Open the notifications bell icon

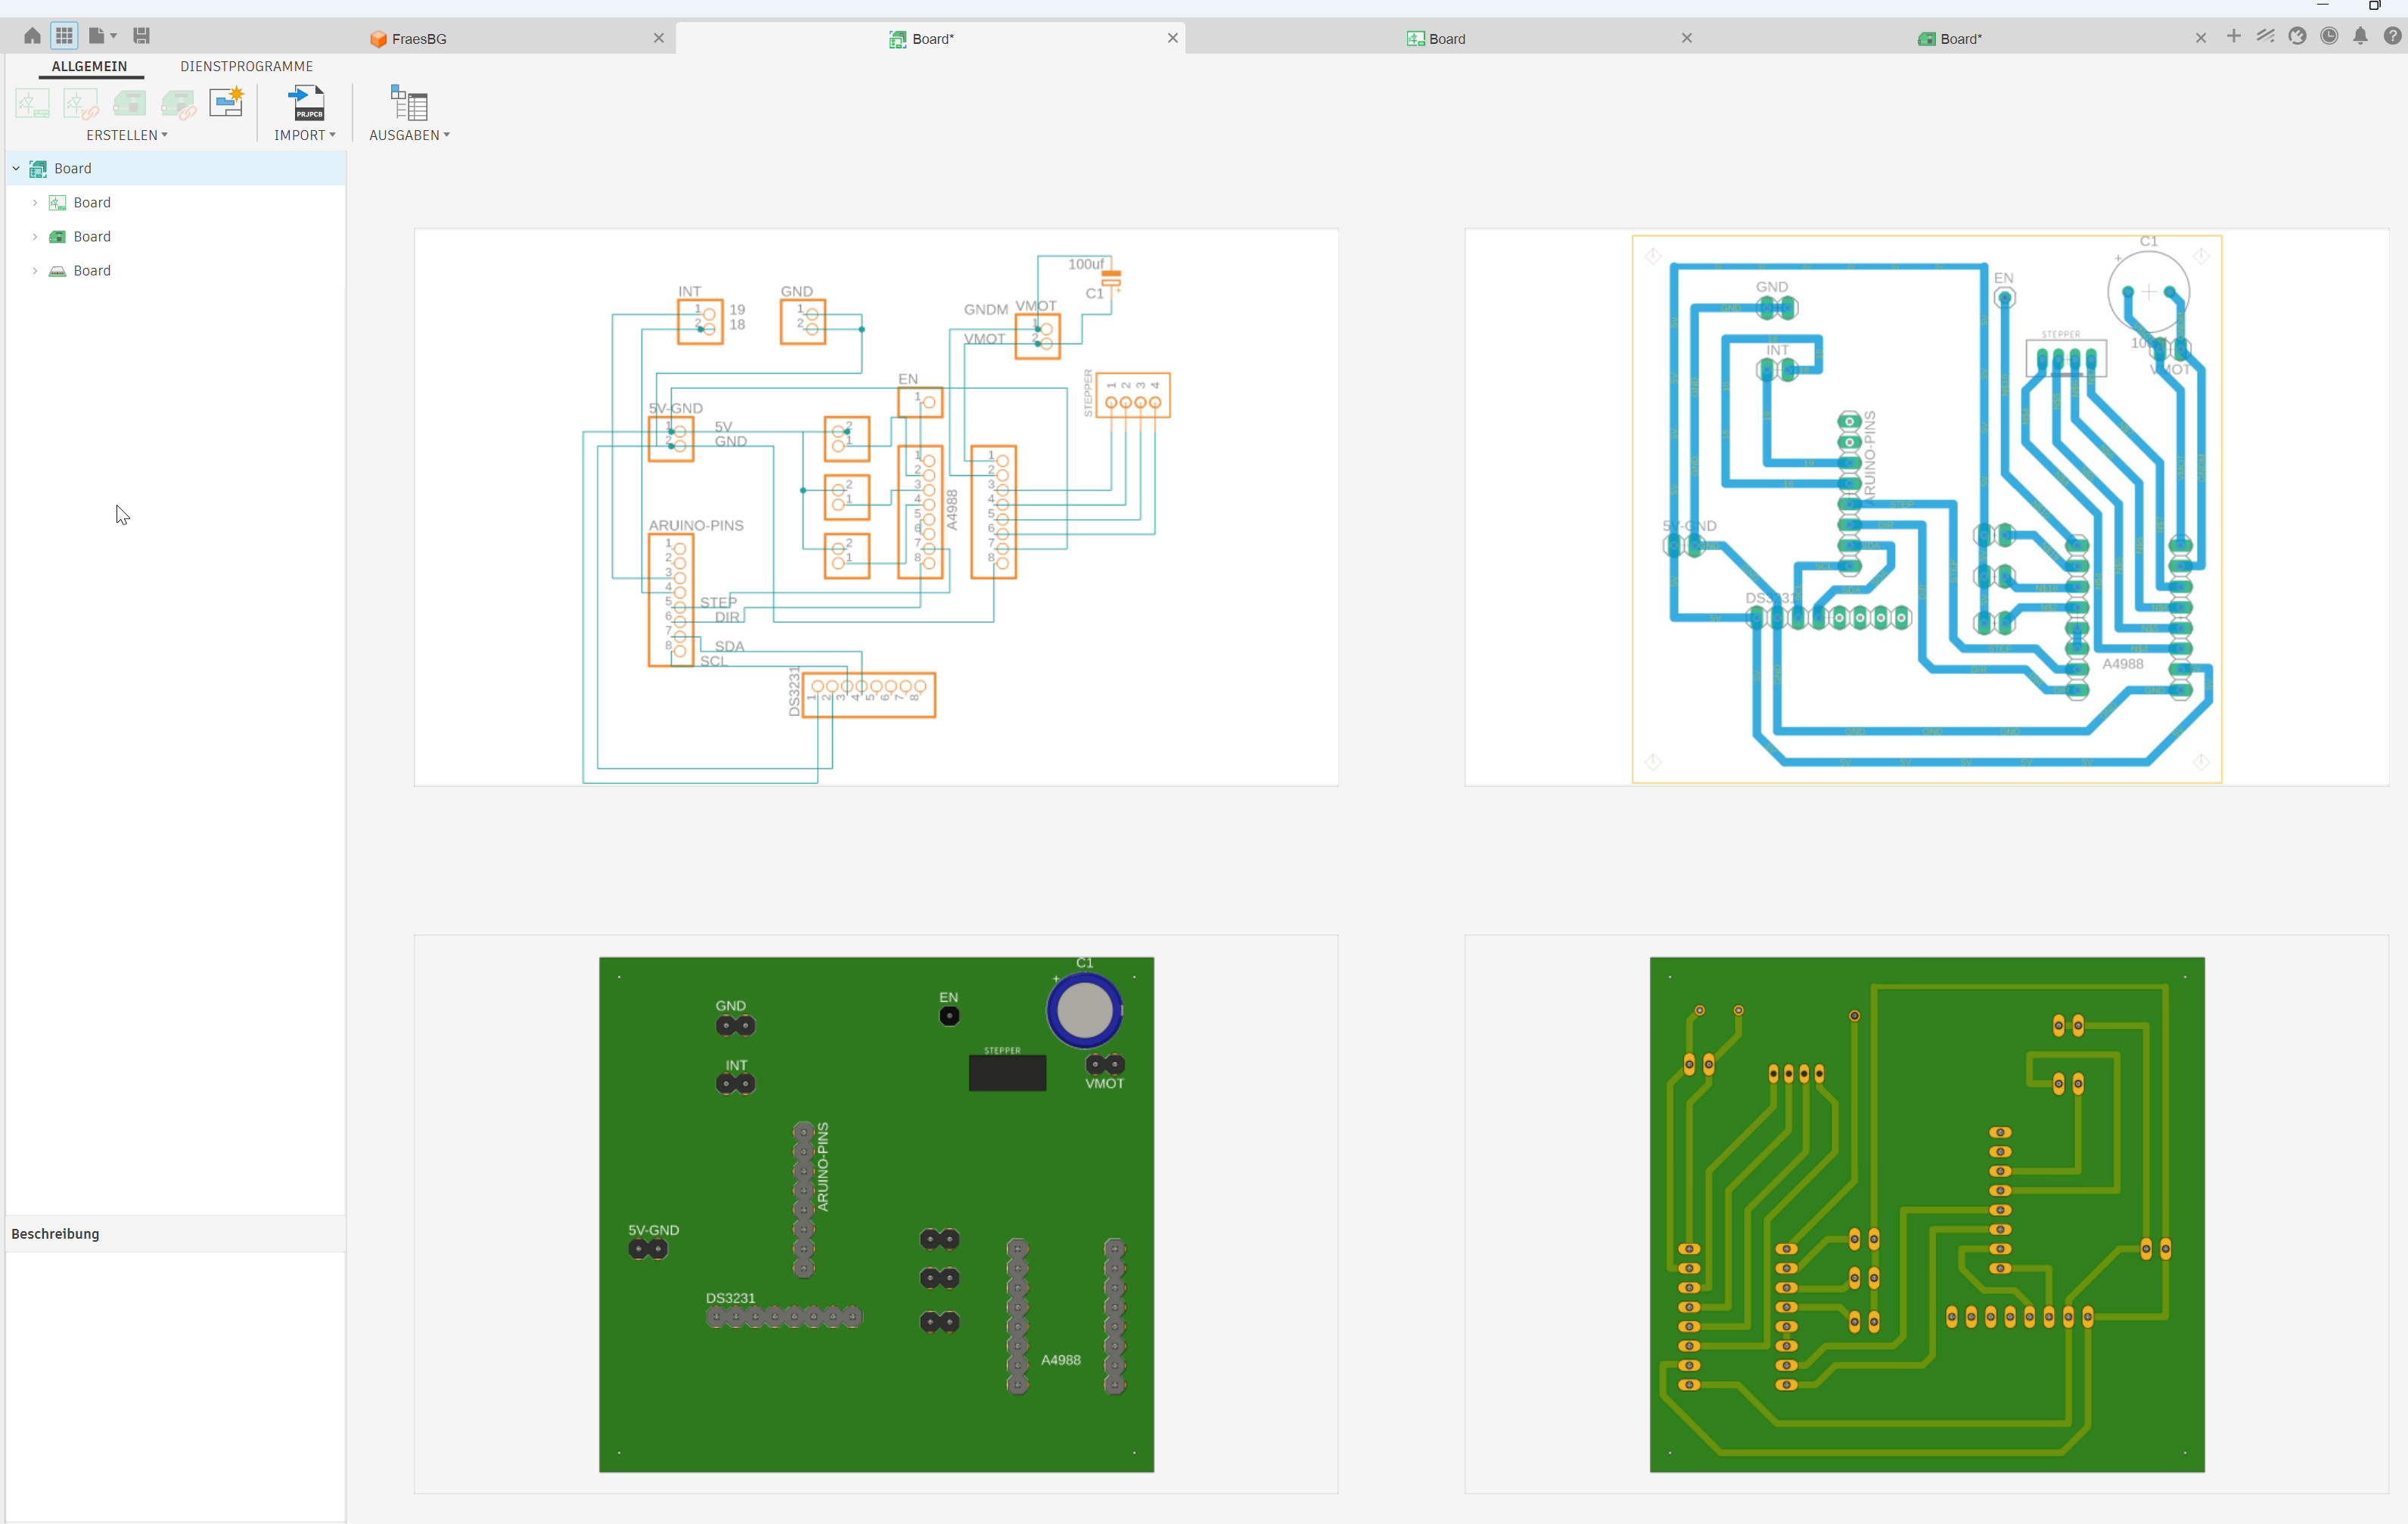(2360, 36)
